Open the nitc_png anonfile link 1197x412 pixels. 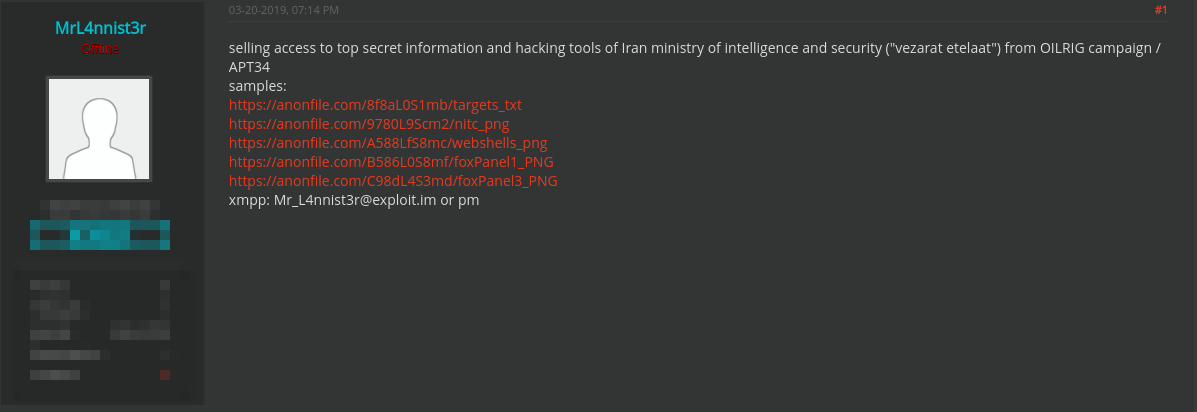pyautogui.click(x=369, y=124)
